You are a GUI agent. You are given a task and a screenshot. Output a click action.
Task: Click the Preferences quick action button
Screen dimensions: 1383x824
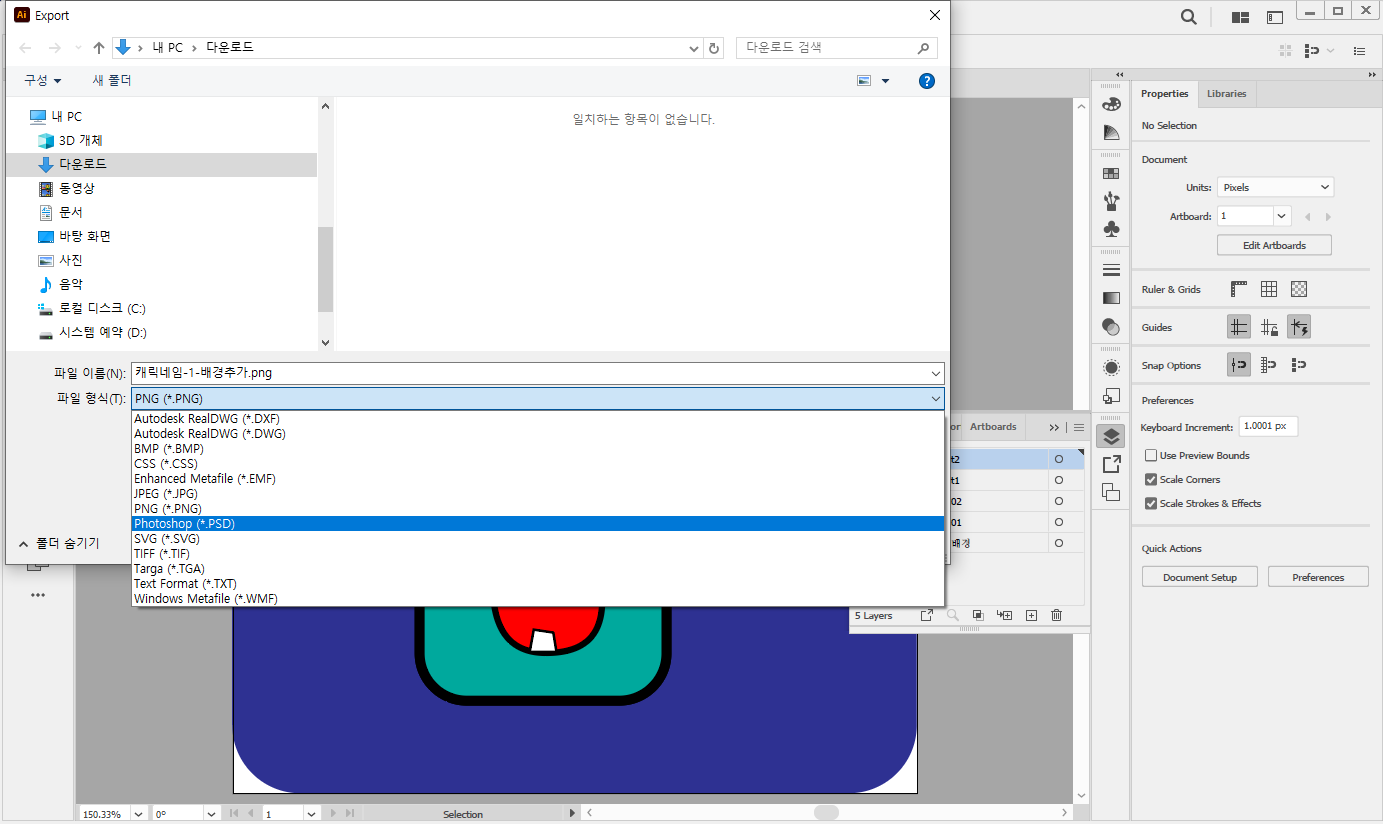click(1318, 577)
